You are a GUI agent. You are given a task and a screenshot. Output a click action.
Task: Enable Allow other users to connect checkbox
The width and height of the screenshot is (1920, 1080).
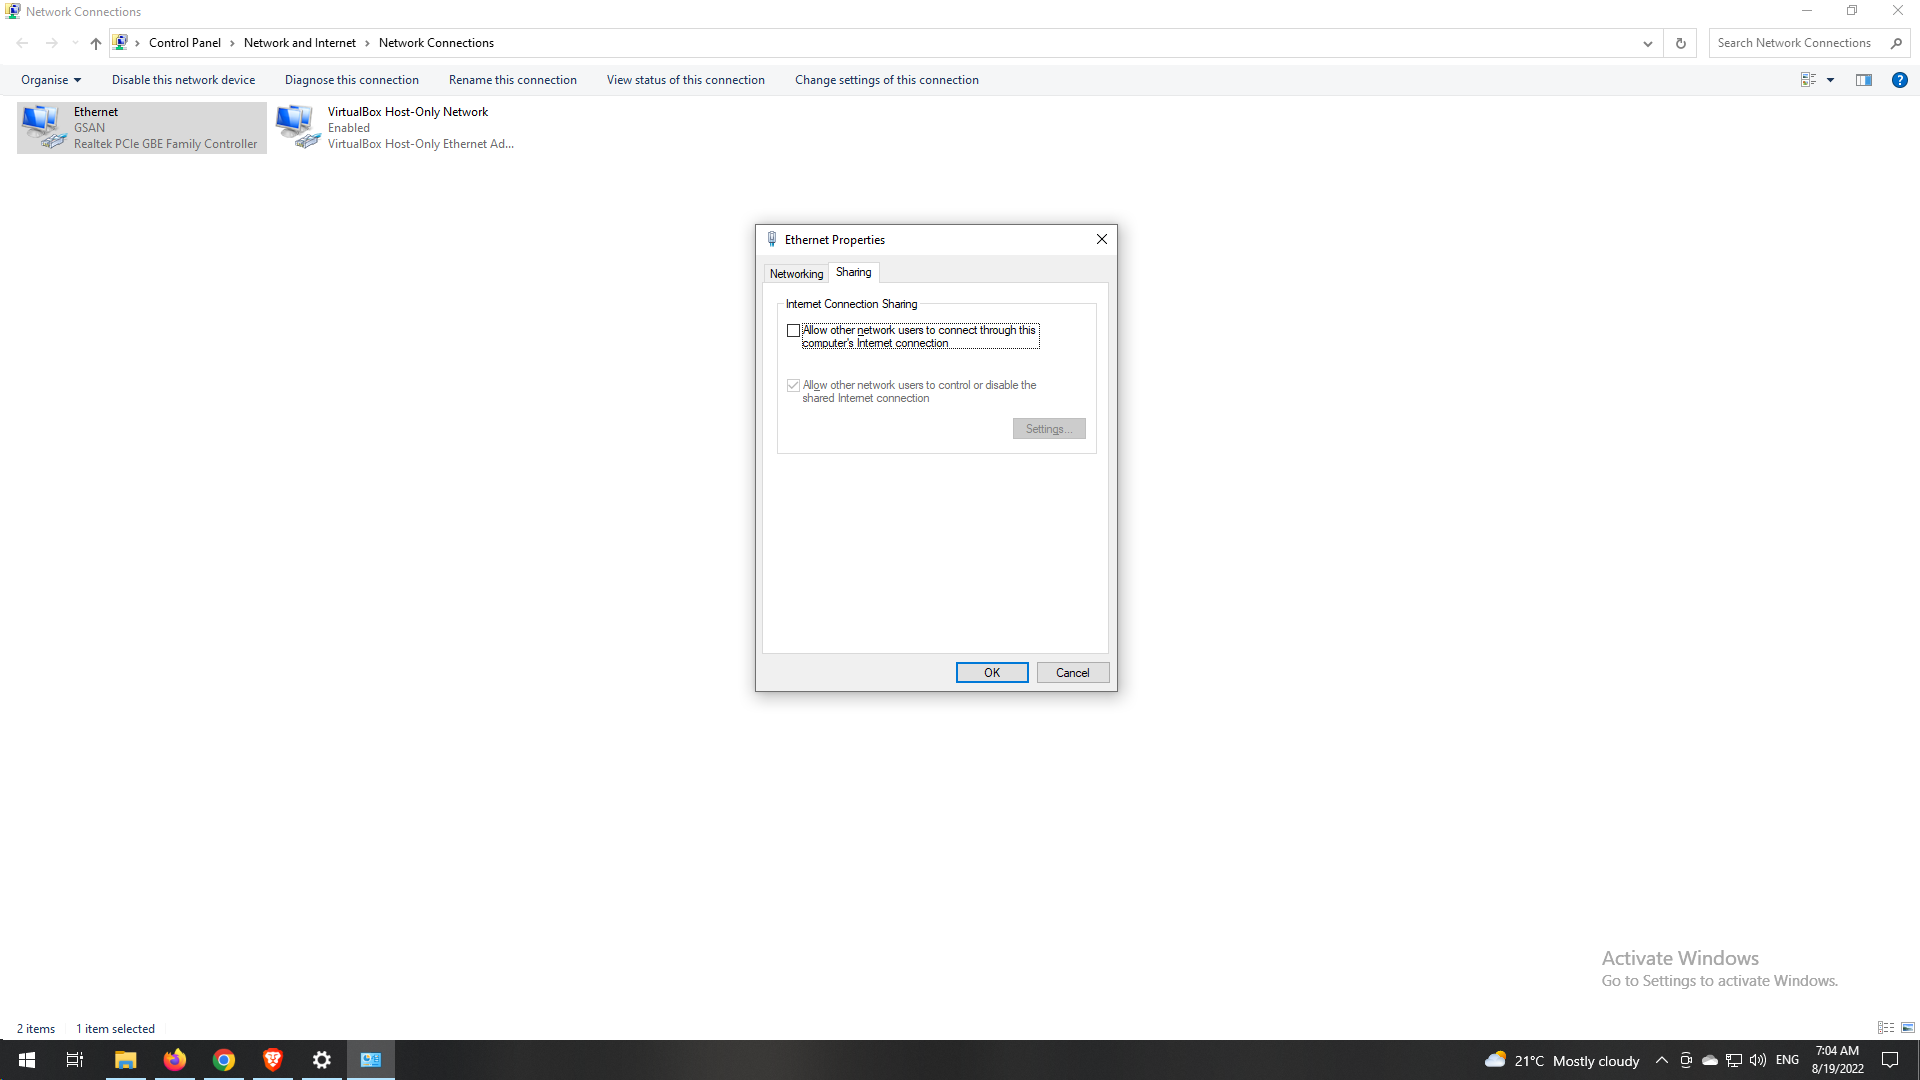click(794, 331)
